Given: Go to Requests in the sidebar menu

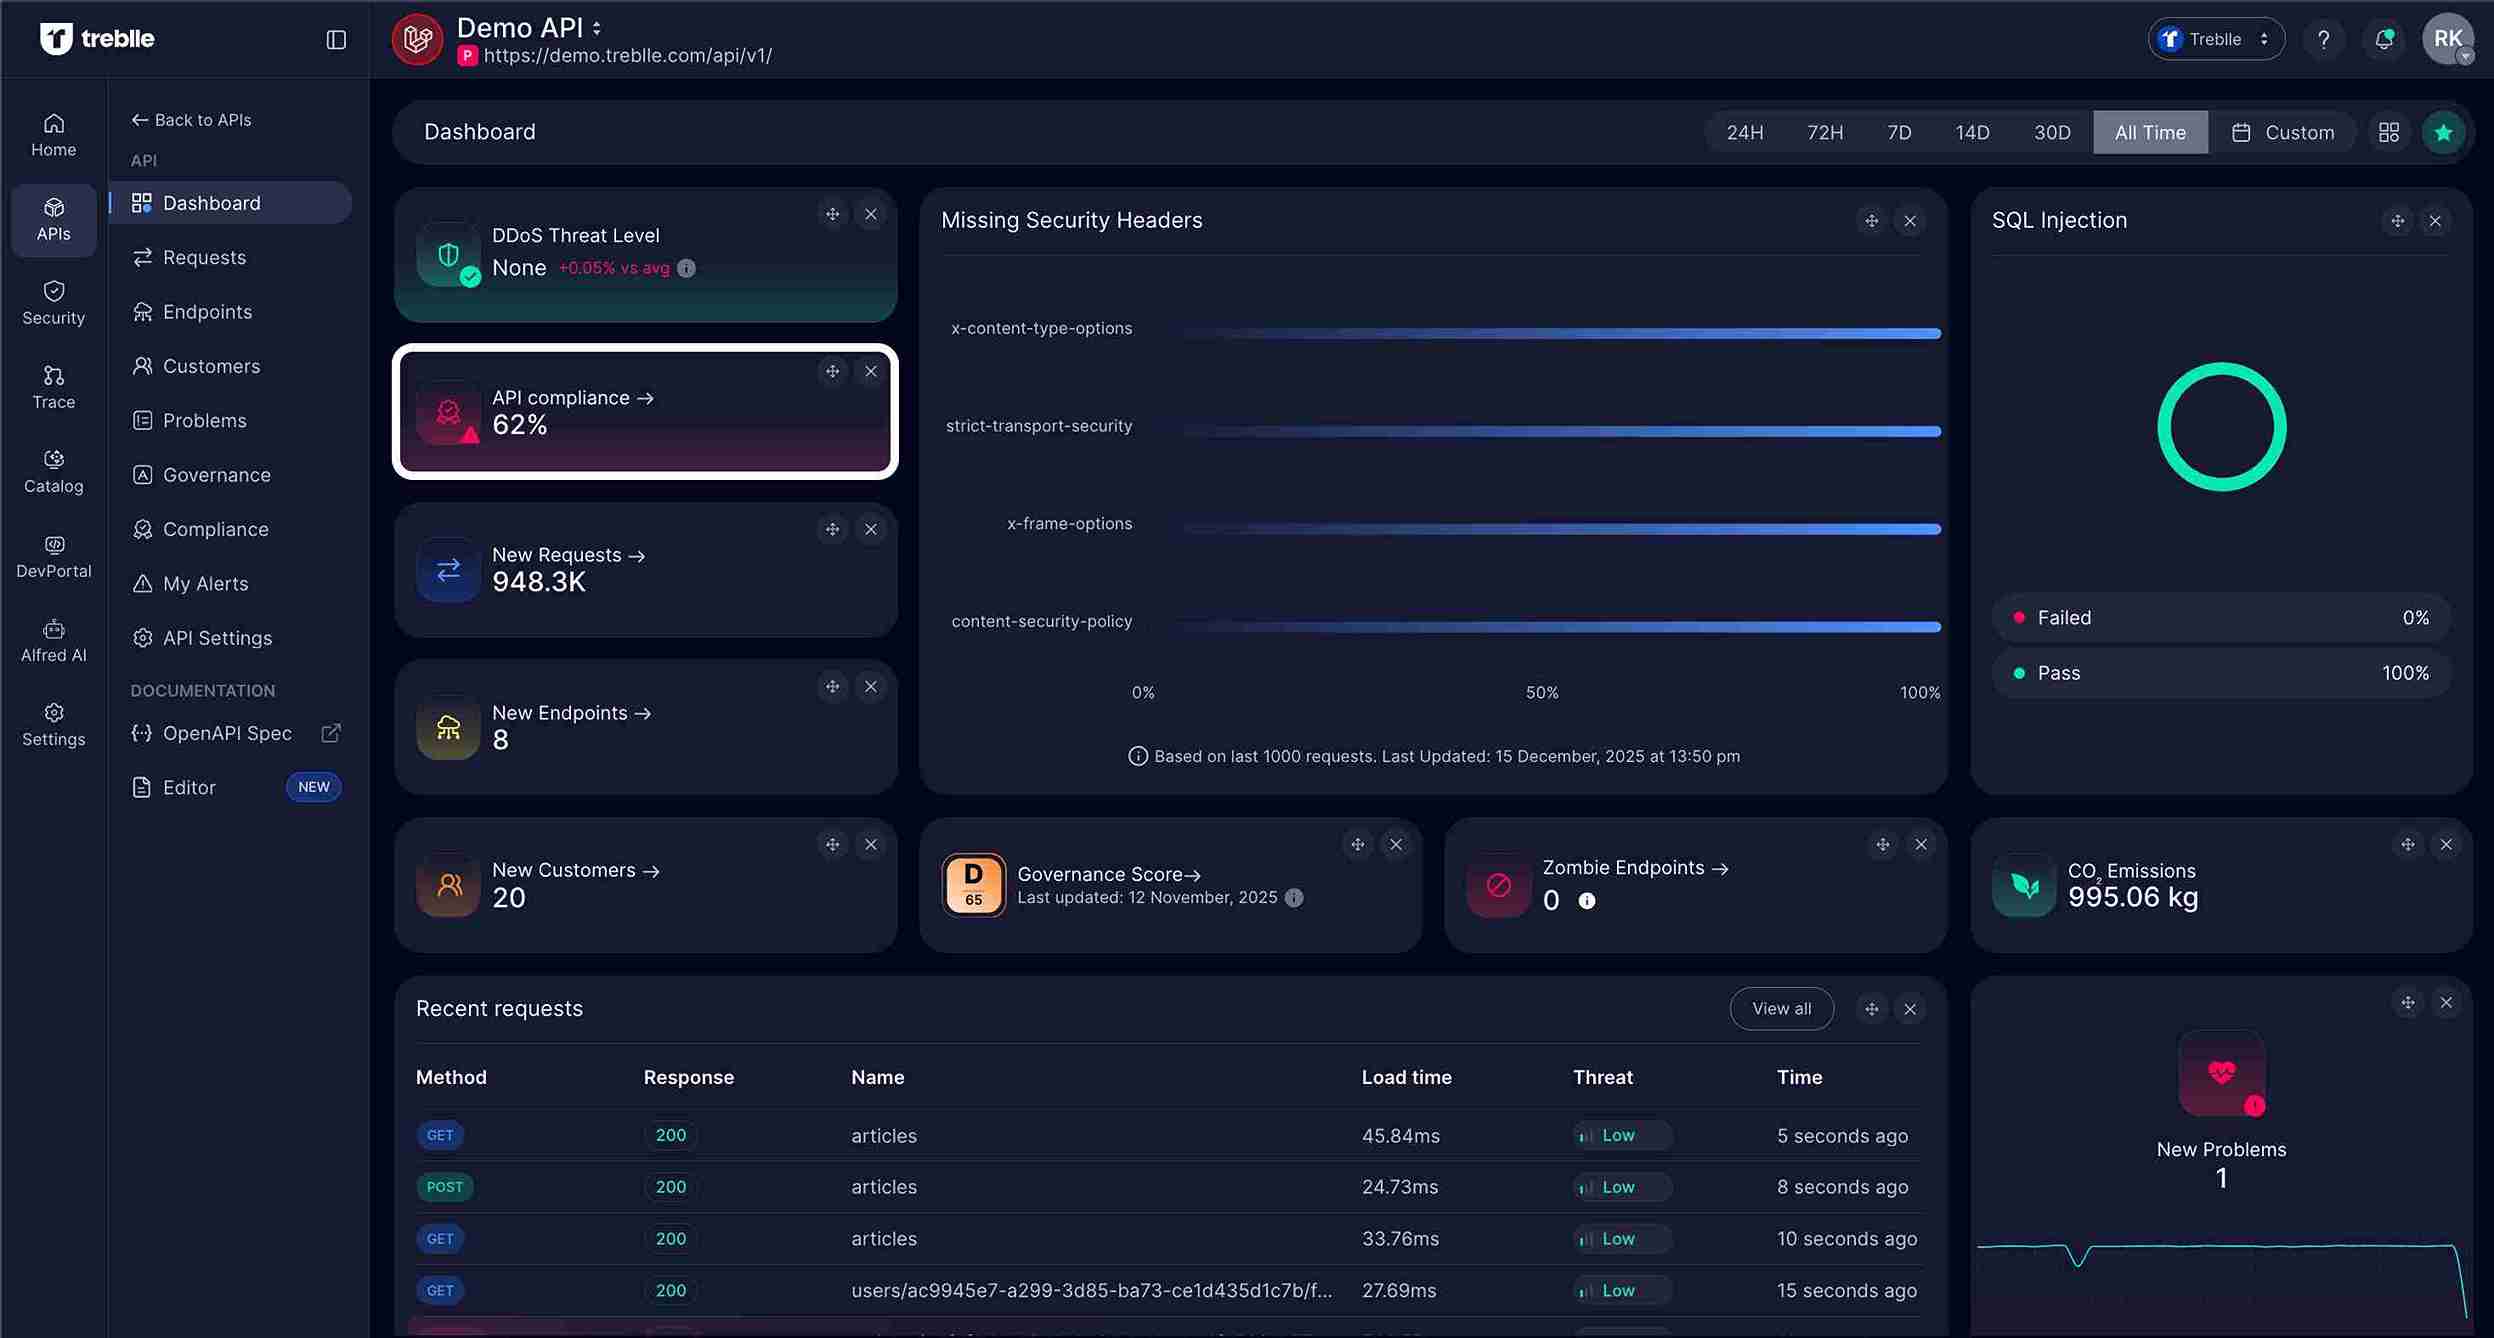Looking at the screenshot, I should pyautogui.click(x=204, y=257).
